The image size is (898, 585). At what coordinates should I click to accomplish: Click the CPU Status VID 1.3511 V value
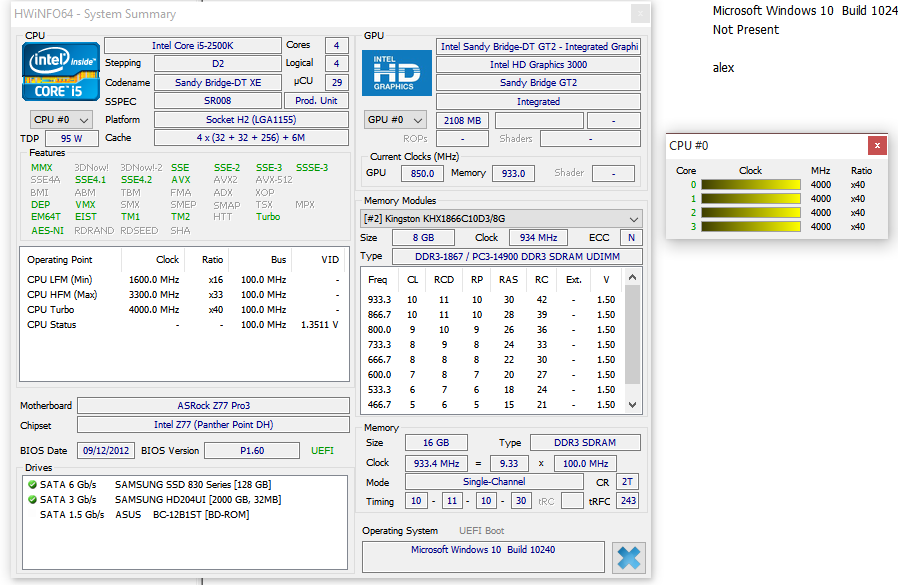tap(320, 325)
